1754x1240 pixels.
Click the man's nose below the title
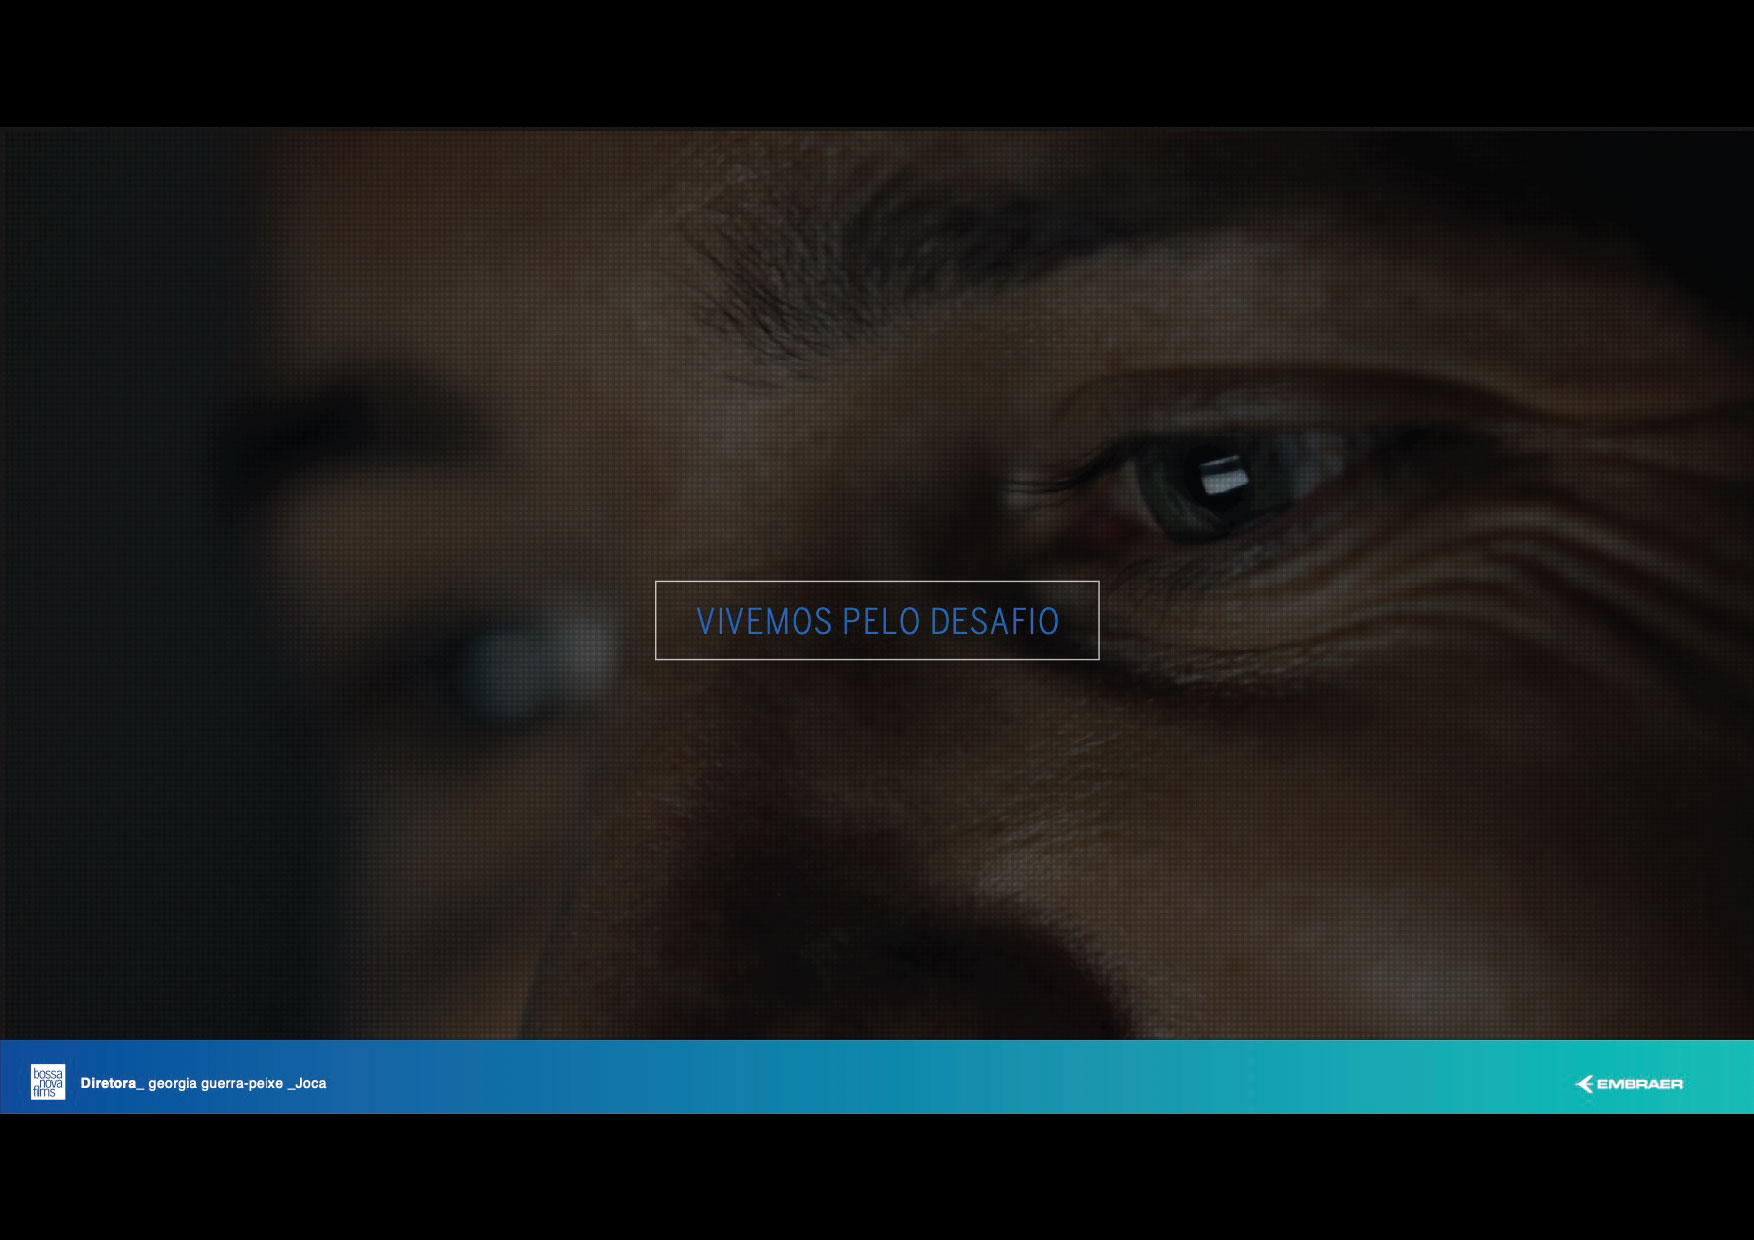point(850,900)
